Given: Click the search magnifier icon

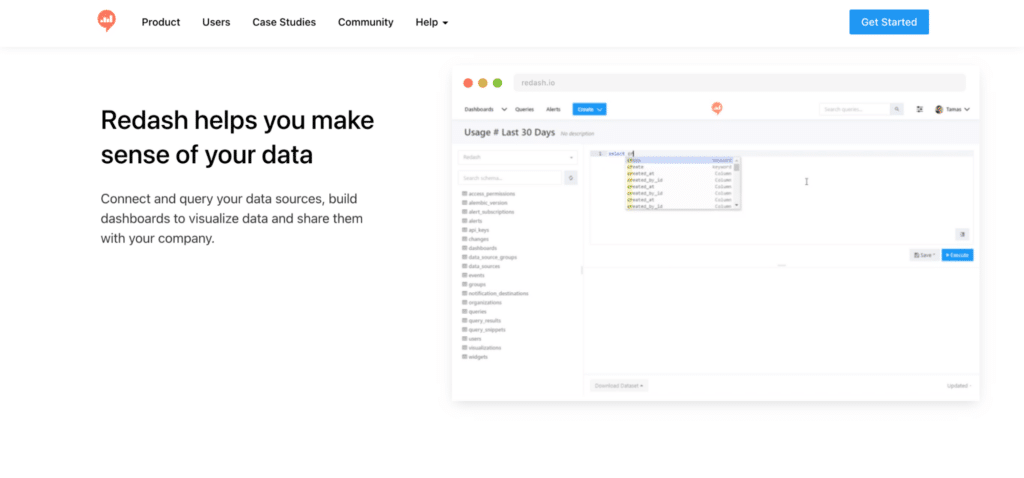Looking at the screenshot, I should point(897,110).
